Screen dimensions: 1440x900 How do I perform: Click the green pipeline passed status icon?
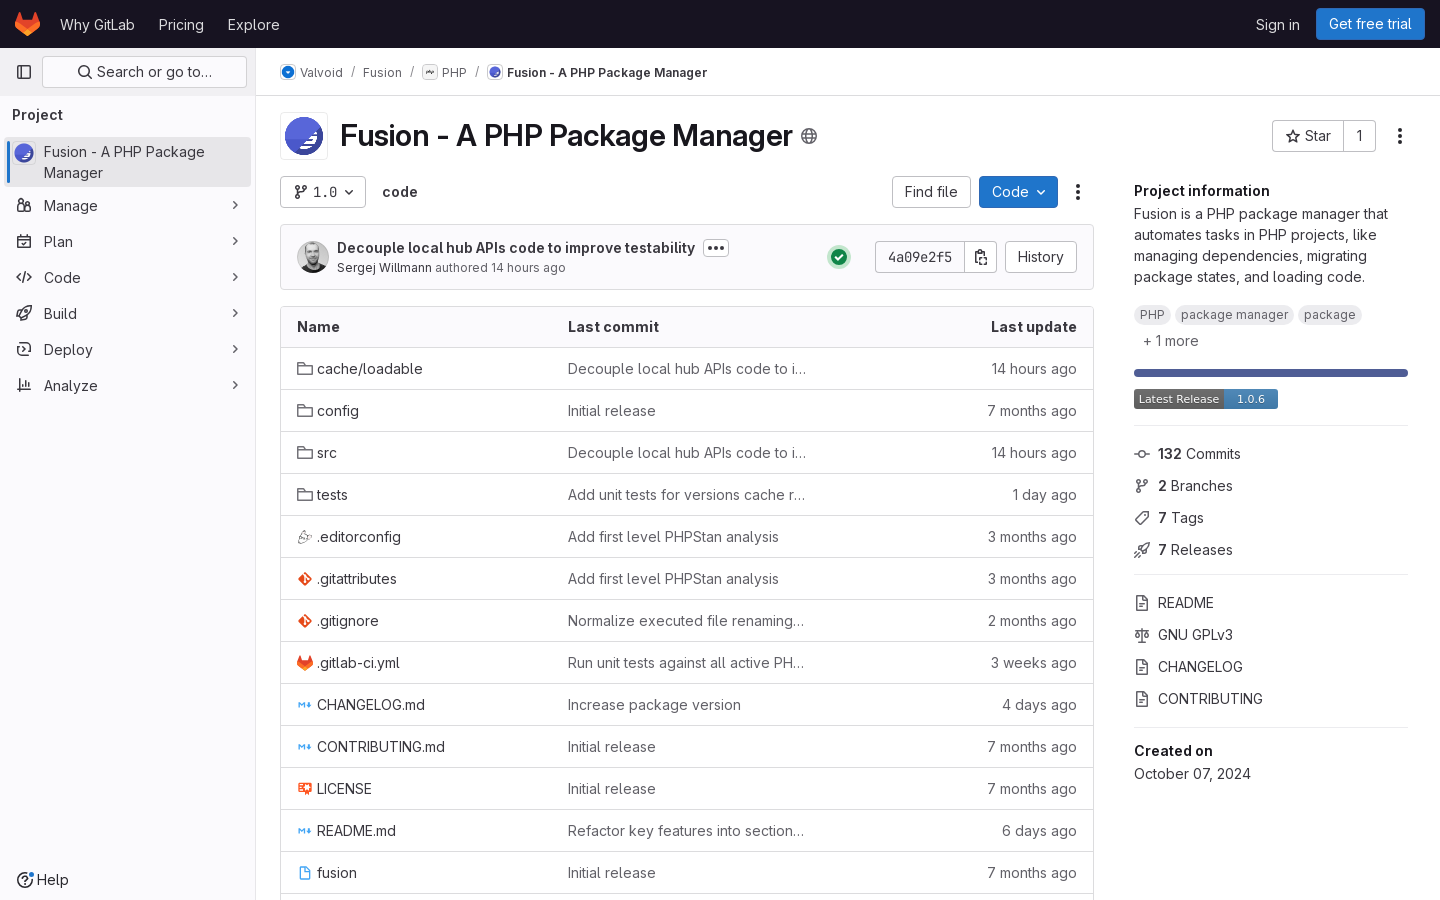(x=839, y=257)
